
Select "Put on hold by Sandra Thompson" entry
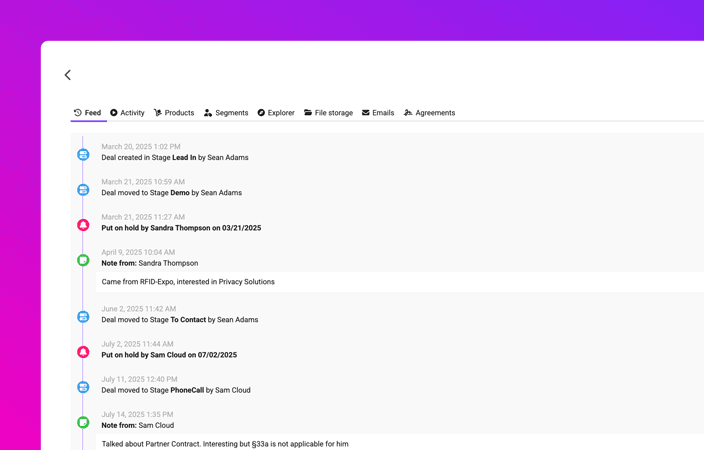(x=181, y=228)
